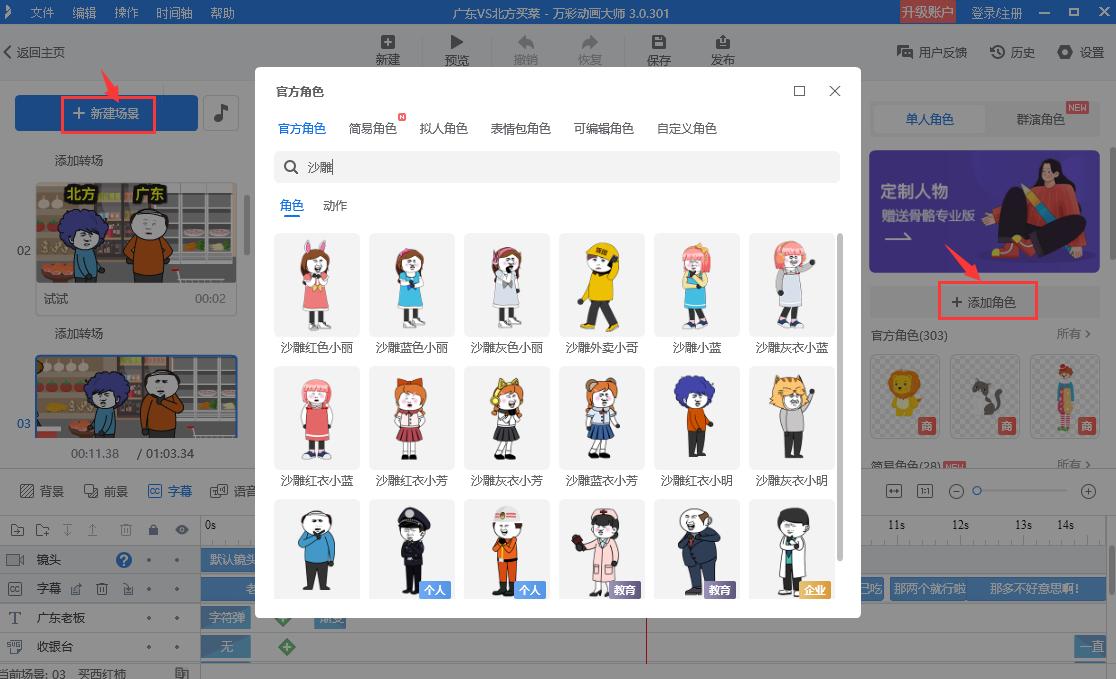Open the 时间轴 menu

pyautogui.click(x=175, y=13)
